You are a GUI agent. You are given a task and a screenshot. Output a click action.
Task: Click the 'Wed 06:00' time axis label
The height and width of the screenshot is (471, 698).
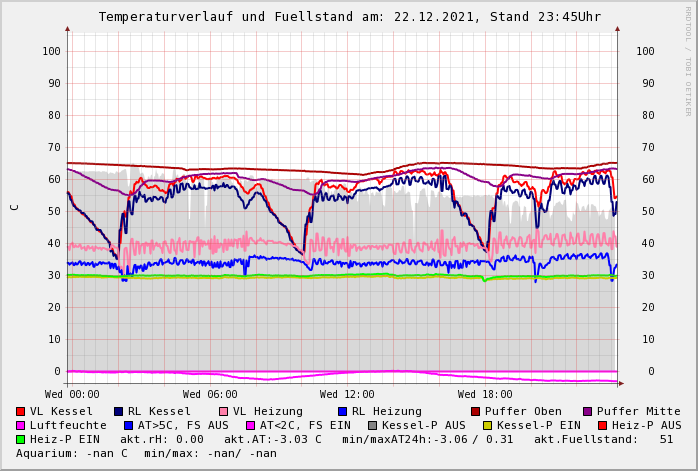pos(210,394)
